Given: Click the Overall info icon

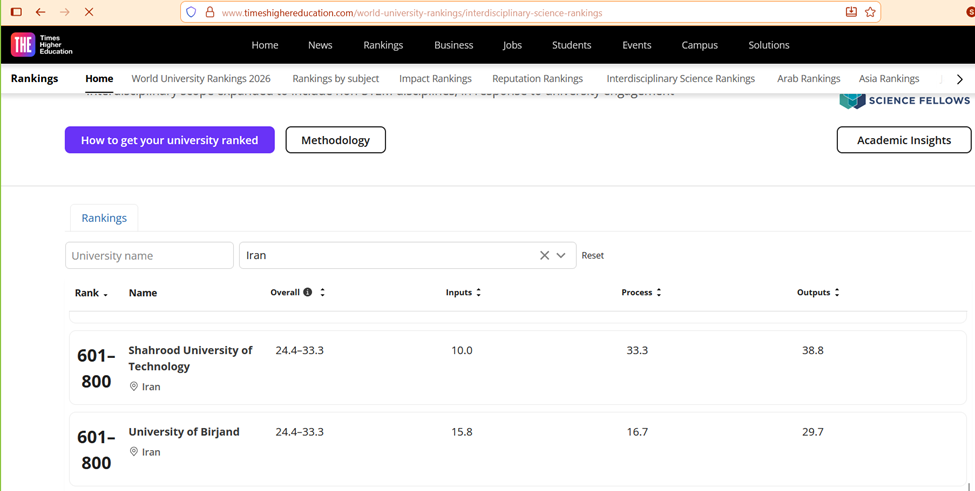Looking at the screenshot, I should click(308, 292).
